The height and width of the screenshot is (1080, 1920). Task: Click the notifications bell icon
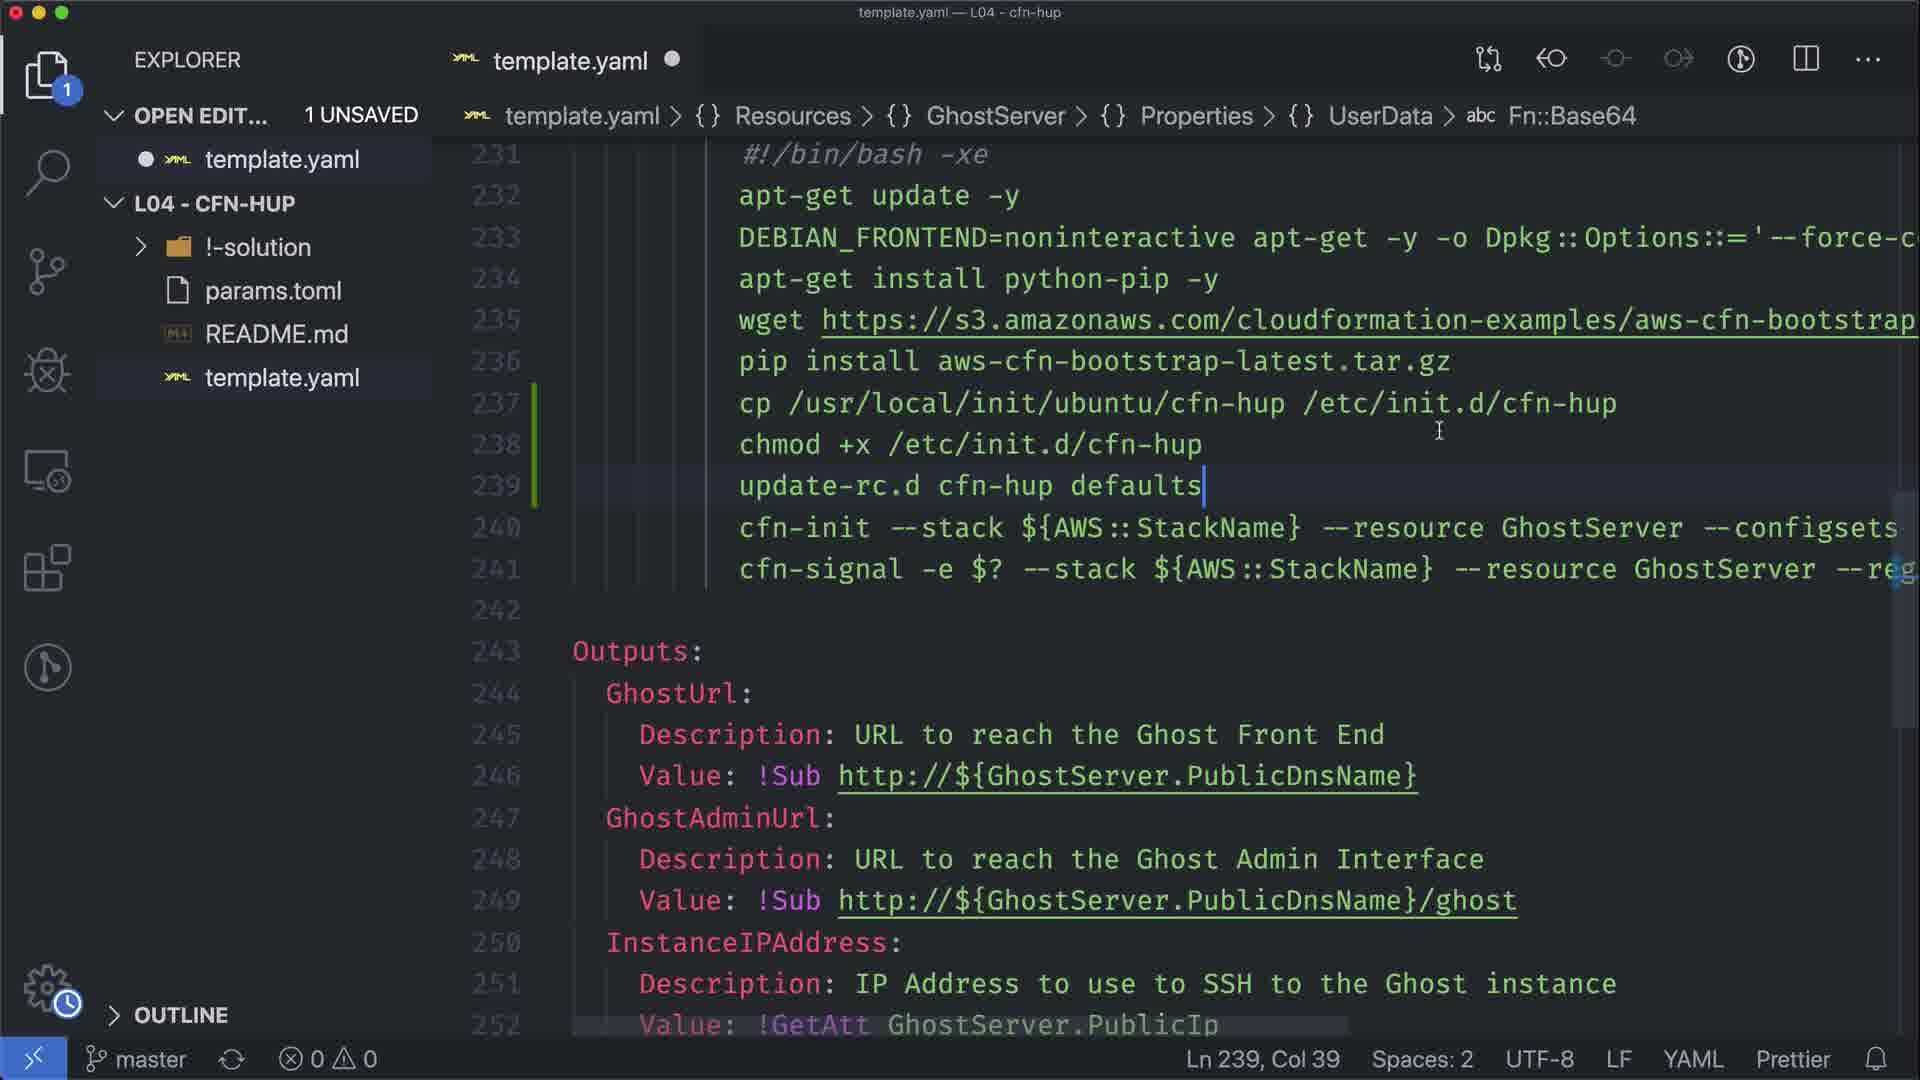tap(1876, 1059)
